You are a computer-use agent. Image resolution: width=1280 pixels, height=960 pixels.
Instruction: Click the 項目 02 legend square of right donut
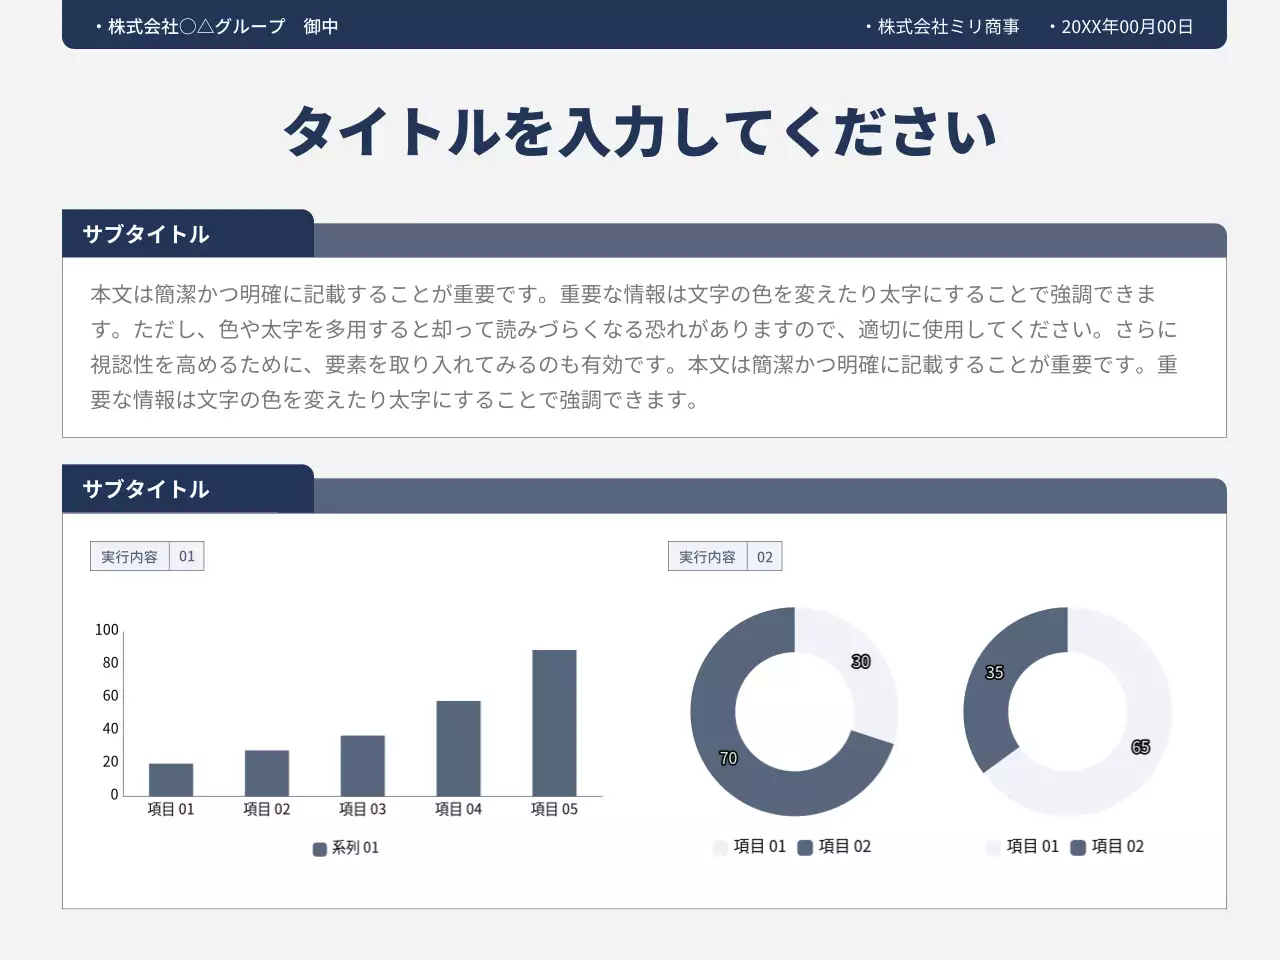click(1077, 846)
